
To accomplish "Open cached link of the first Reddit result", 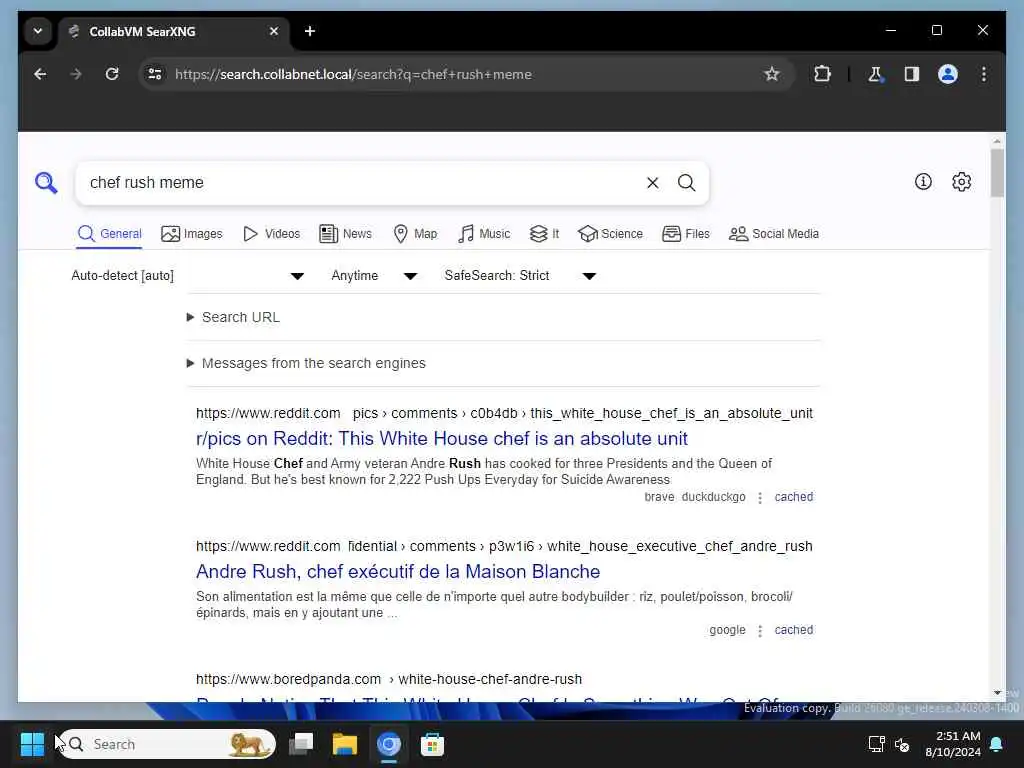I will (x=793, y=497).
